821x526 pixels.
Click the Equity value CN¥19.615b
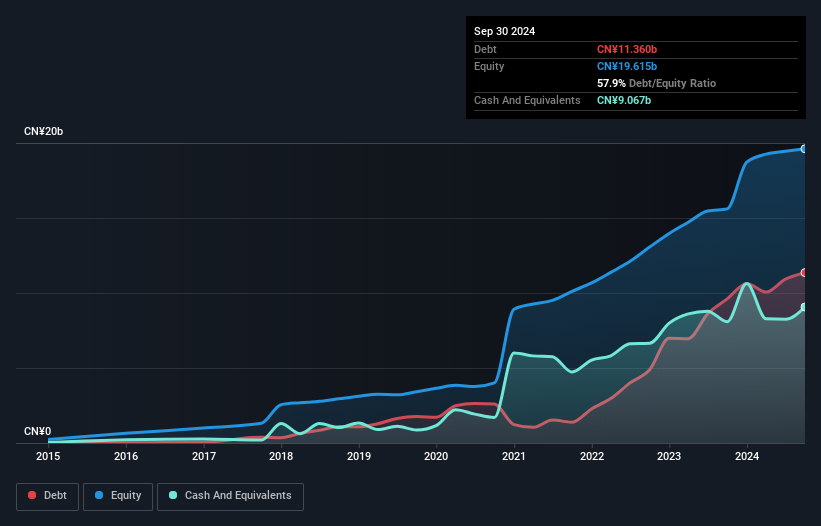pos(627,66)
